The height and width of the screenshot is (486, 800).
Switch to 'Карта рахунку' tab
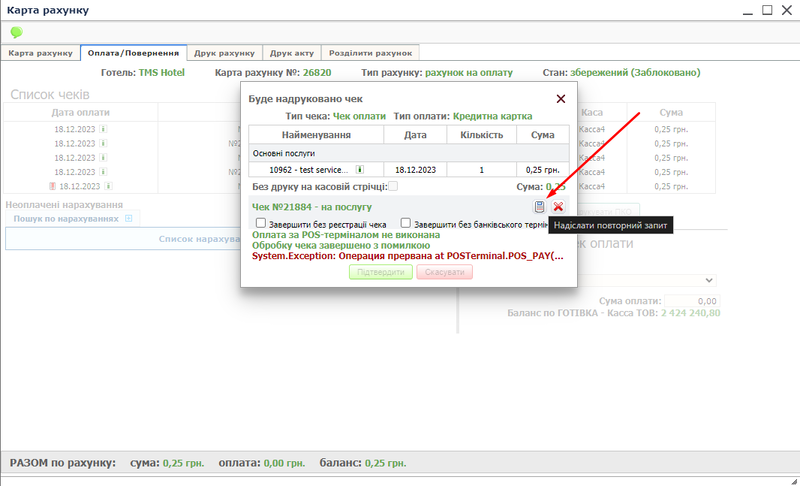click(41, 53)
